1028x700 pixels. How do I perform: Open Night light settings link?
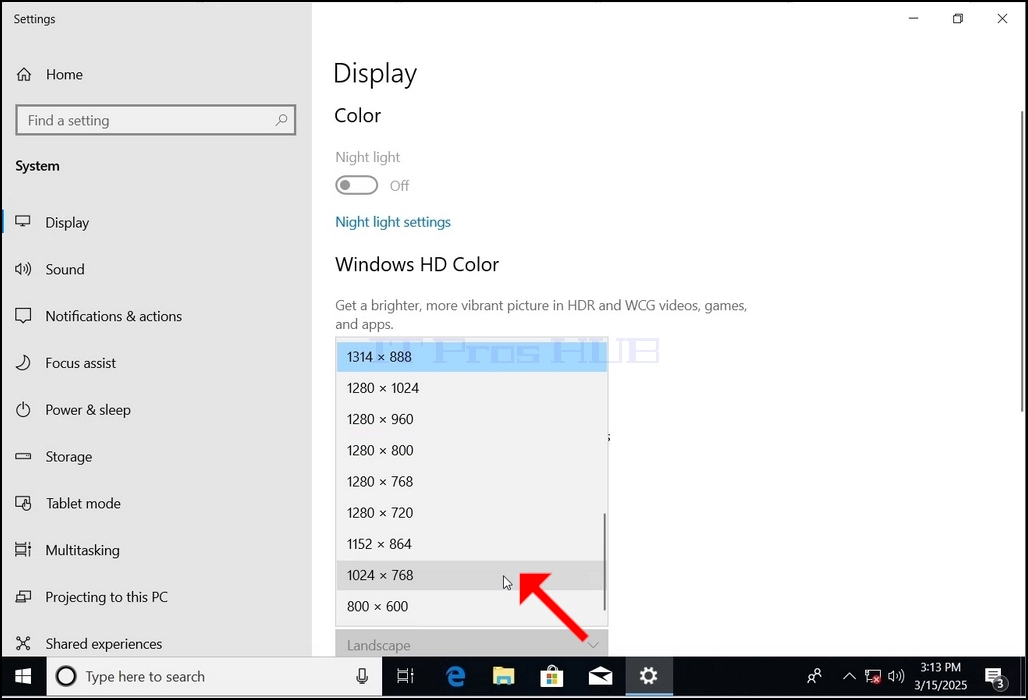[x=393, y=222]
